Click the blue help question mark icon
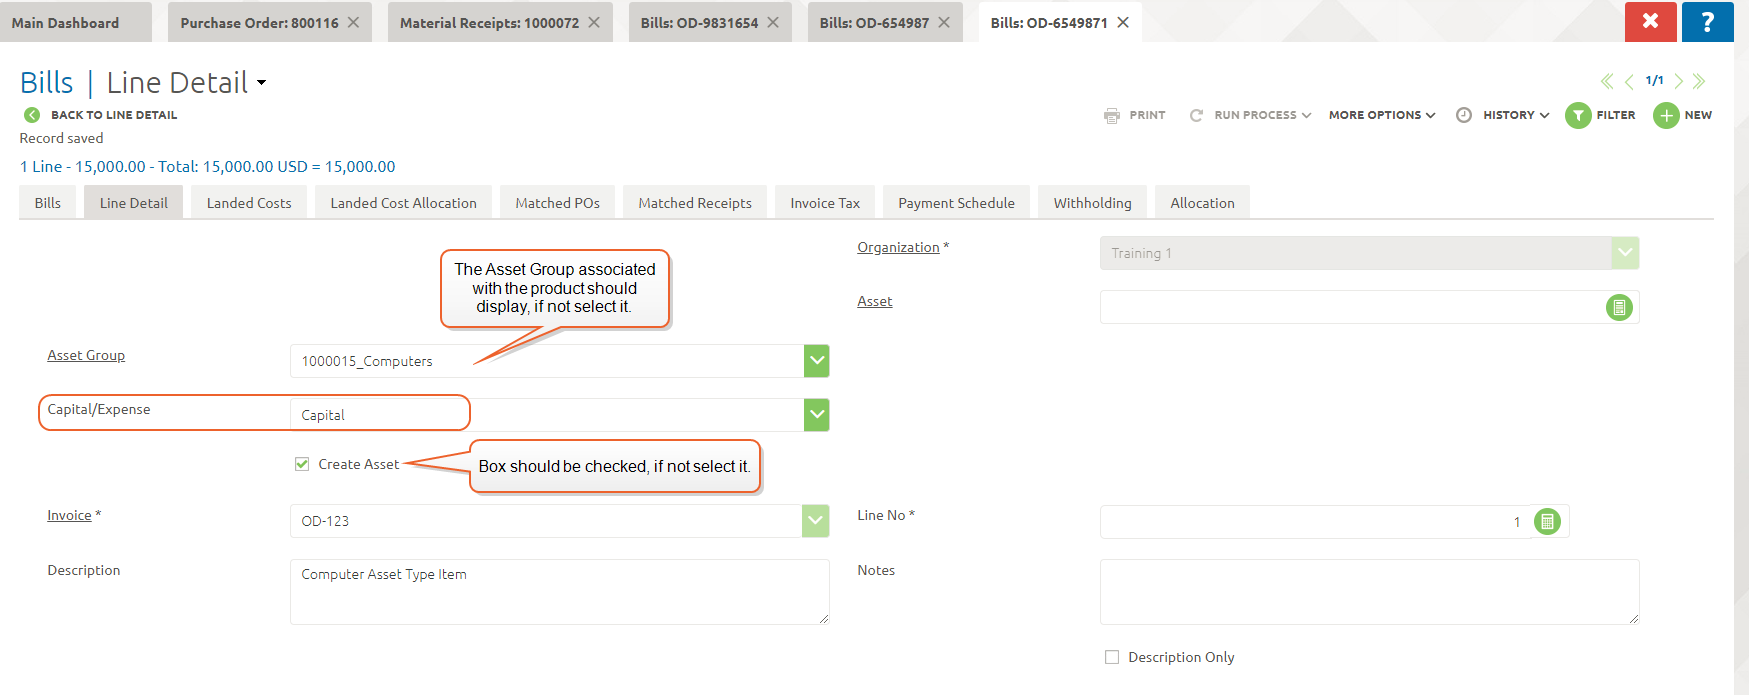1749x695 pixels. pos(1707,21)
